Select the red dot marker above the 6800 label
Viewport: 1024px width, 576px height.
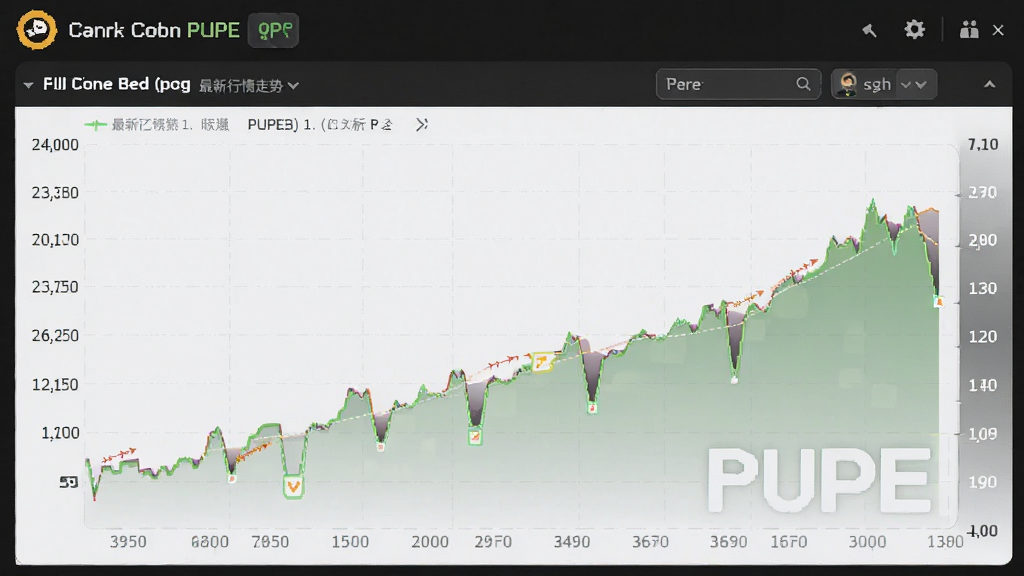coord(232,479)
